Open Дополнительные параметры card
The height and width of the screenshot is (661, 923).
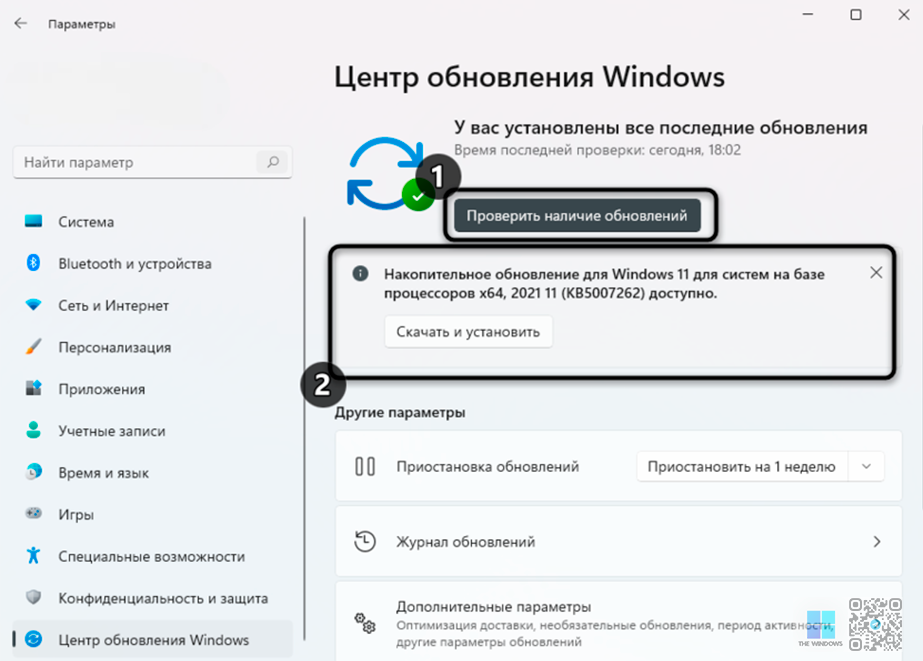coord(618,622)
